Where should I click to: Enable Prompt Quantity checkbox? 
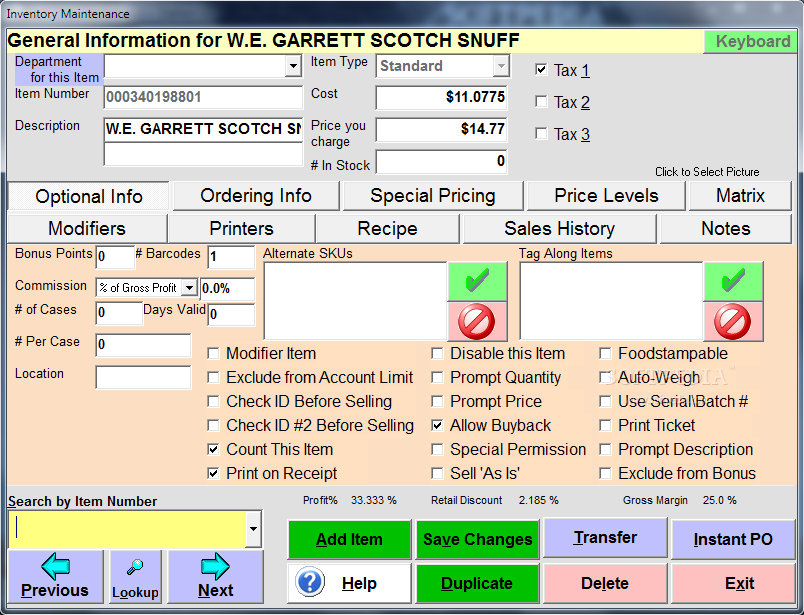tap(437, 378)
